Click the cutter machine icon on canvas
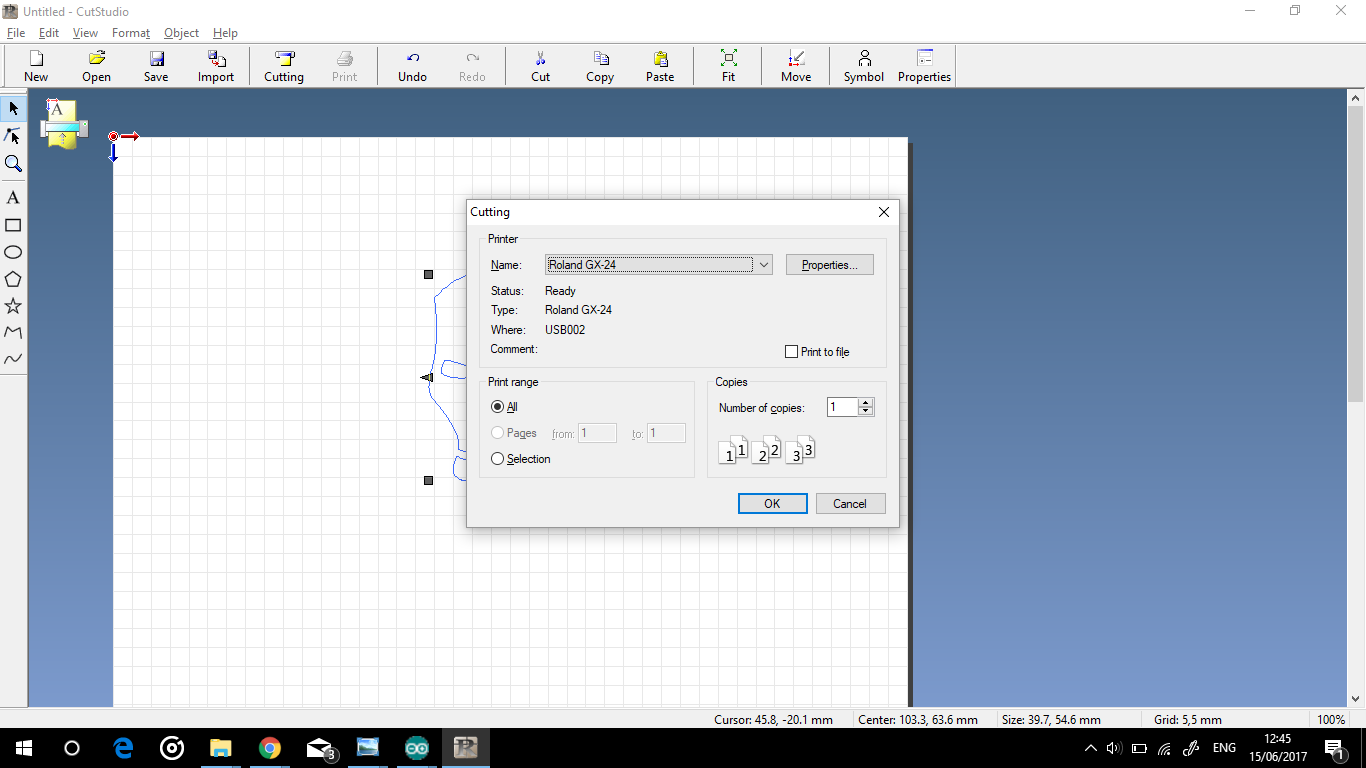 pos(63,124)
